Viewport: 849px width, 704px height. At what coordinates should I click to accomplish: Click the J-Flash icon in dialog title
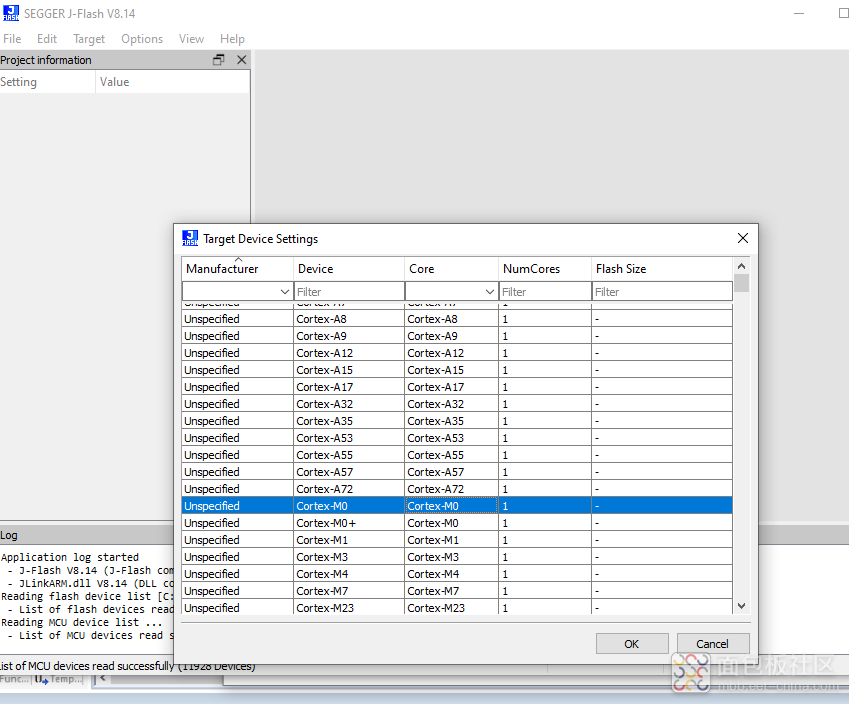(x=190, y=238)
